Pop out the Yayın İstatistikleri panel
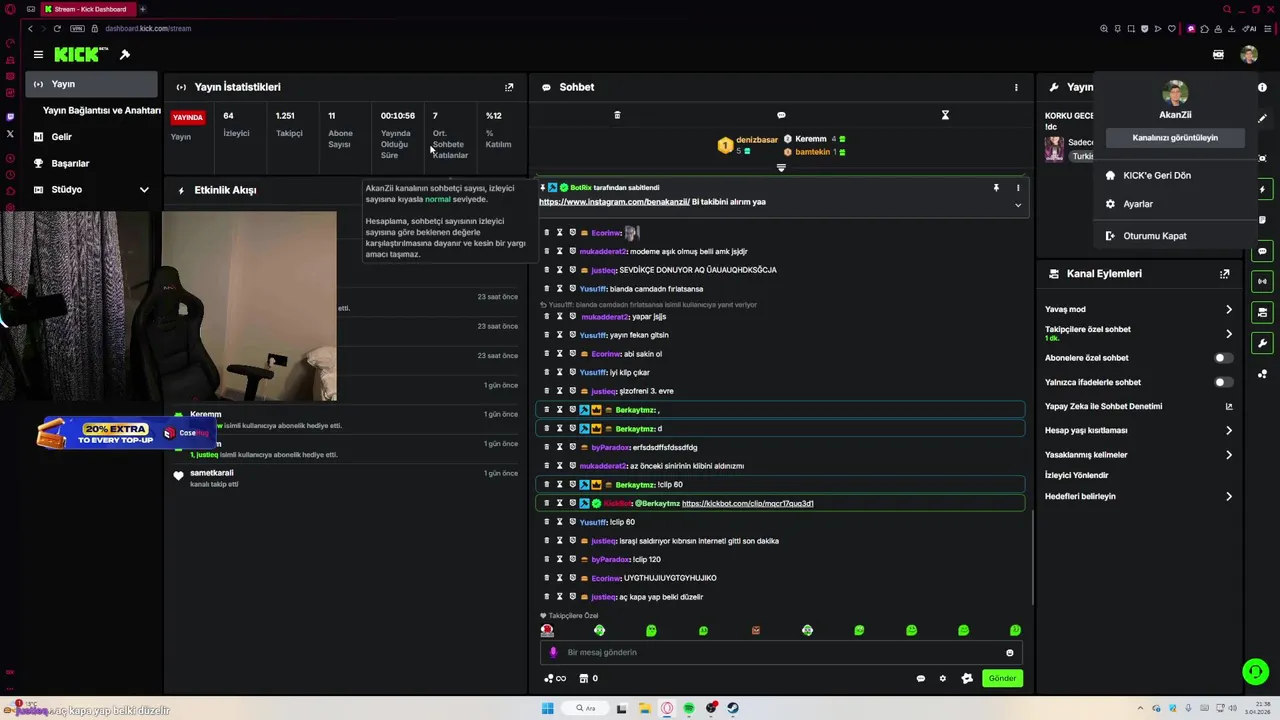Viewport: 1280px width, 720px height. [509, 87]
